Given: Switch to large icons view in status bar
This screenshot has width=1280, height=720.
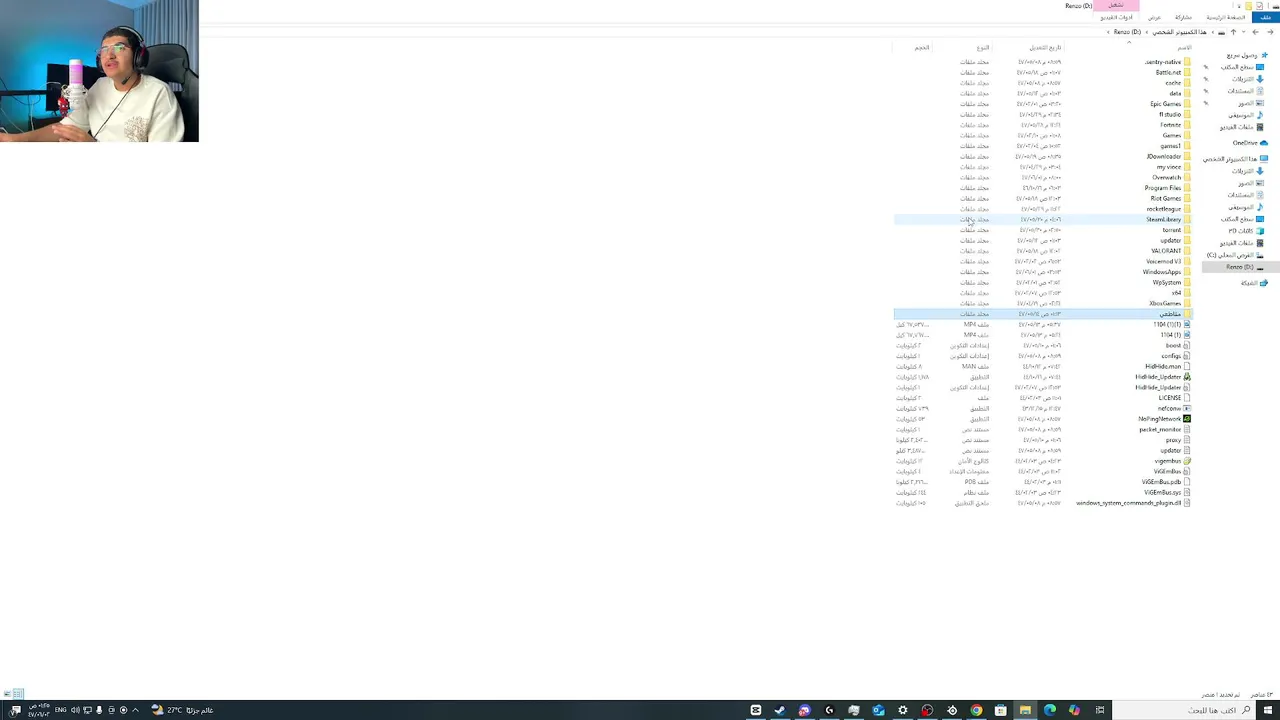Looking at the screenshot, I should (x=8, y=694).
